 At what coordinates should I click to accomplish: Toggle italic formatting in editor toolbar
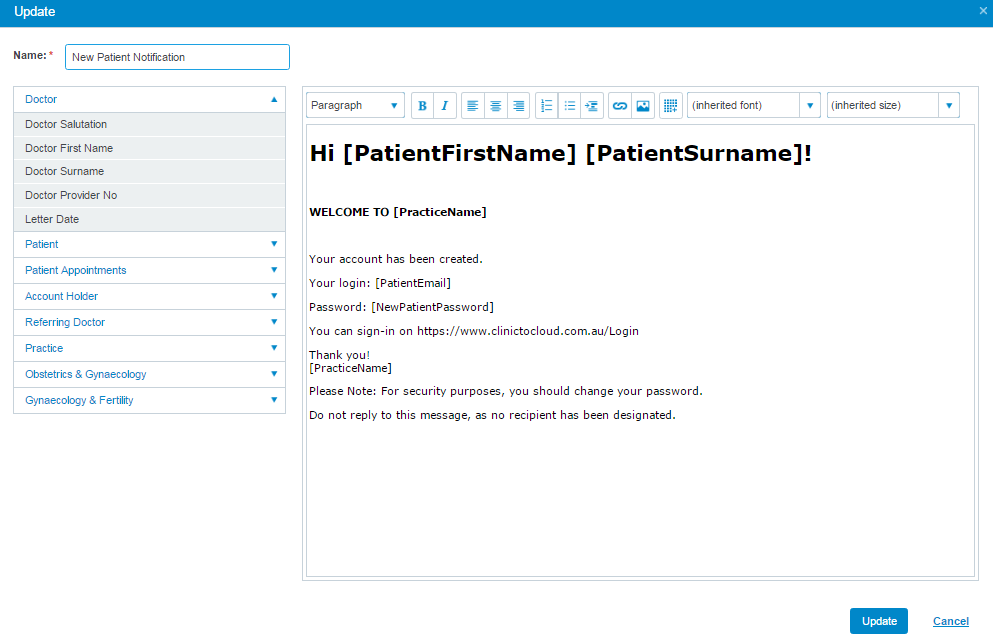click(x=445, y=106)
